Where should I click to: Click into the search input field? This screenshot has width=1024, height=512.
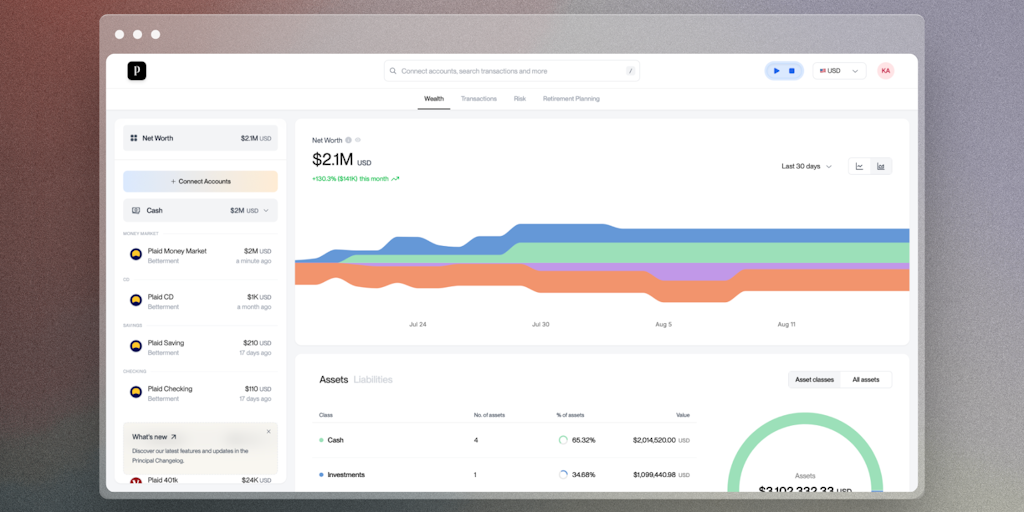pyautogui.click(x=512, y=71)
